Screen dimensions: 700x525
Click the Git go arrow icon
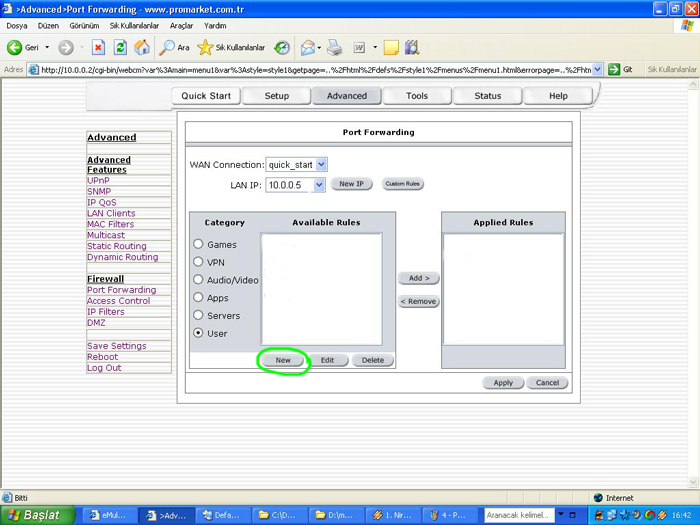point(614,70)
